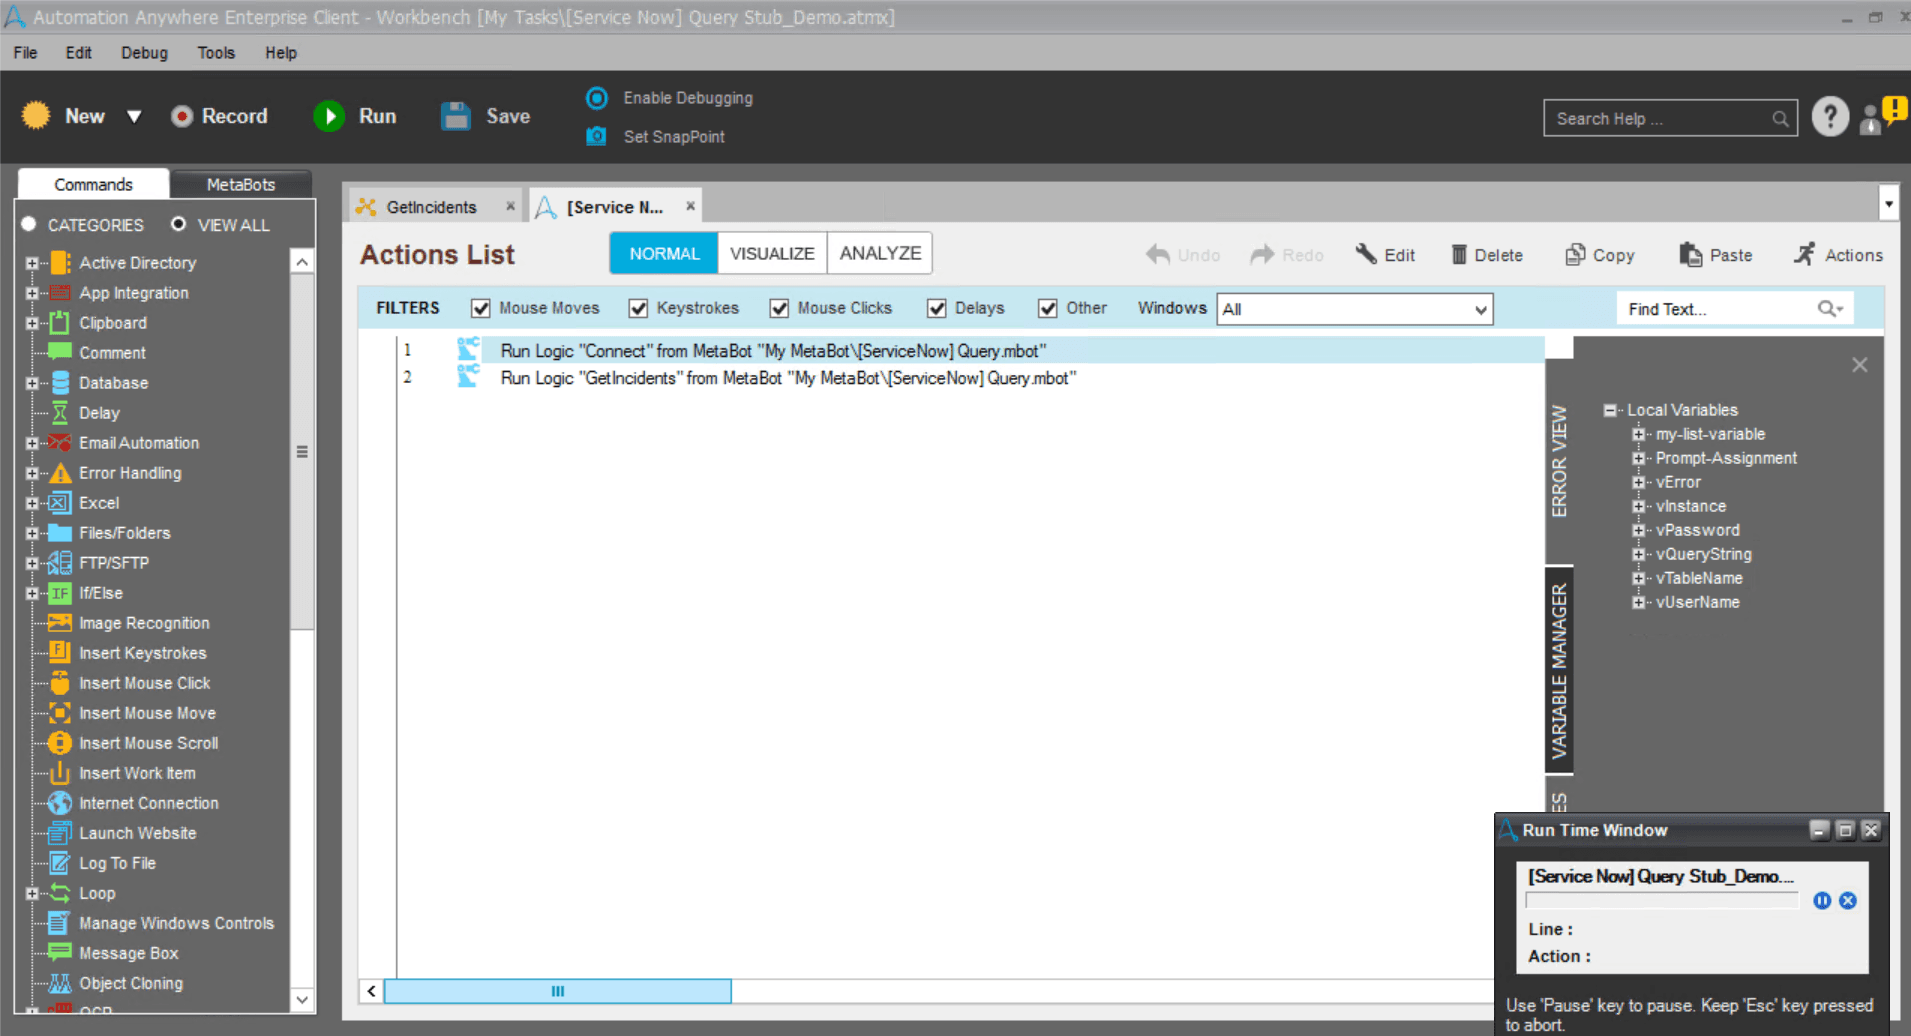The image size is (1911, 1036).
Task: Expand the vPassword variable node
Action: pyautogui.click(x=1638, y=530)
